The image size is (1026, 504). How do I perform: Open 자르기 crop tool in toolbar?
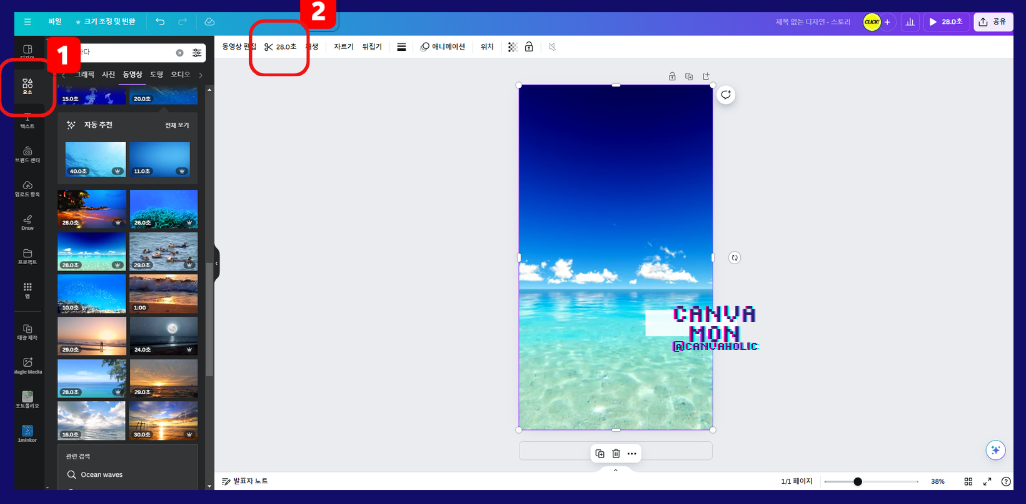click(343, 47)
